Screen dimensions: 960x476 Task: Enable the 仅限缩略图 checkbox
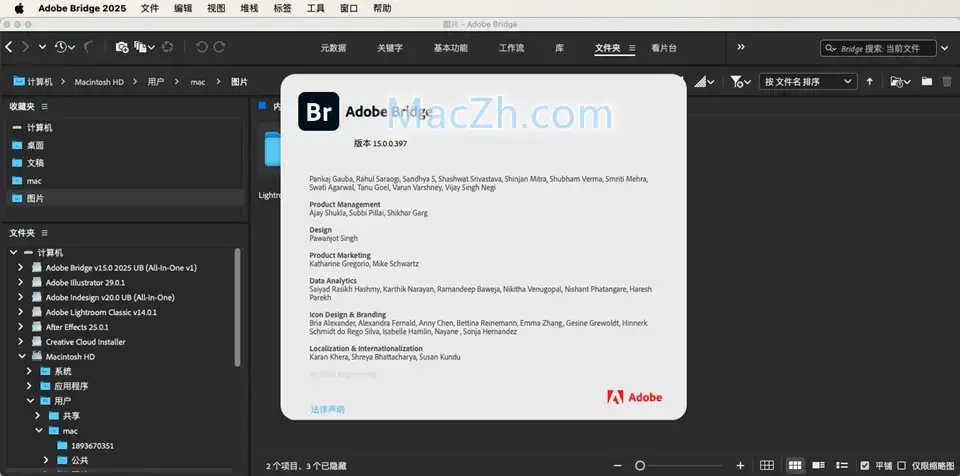[901, 466]
